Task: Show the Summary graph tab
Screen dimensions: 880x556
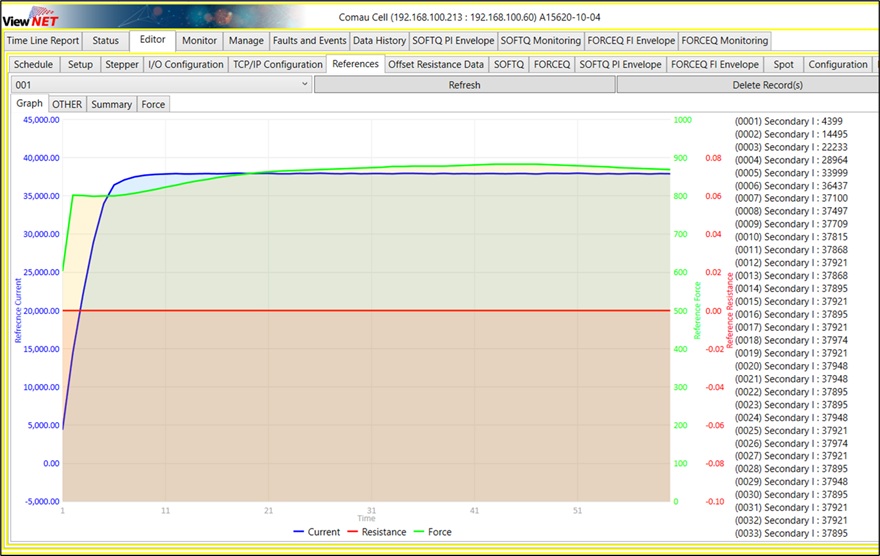Action: (x=111, y=104)
